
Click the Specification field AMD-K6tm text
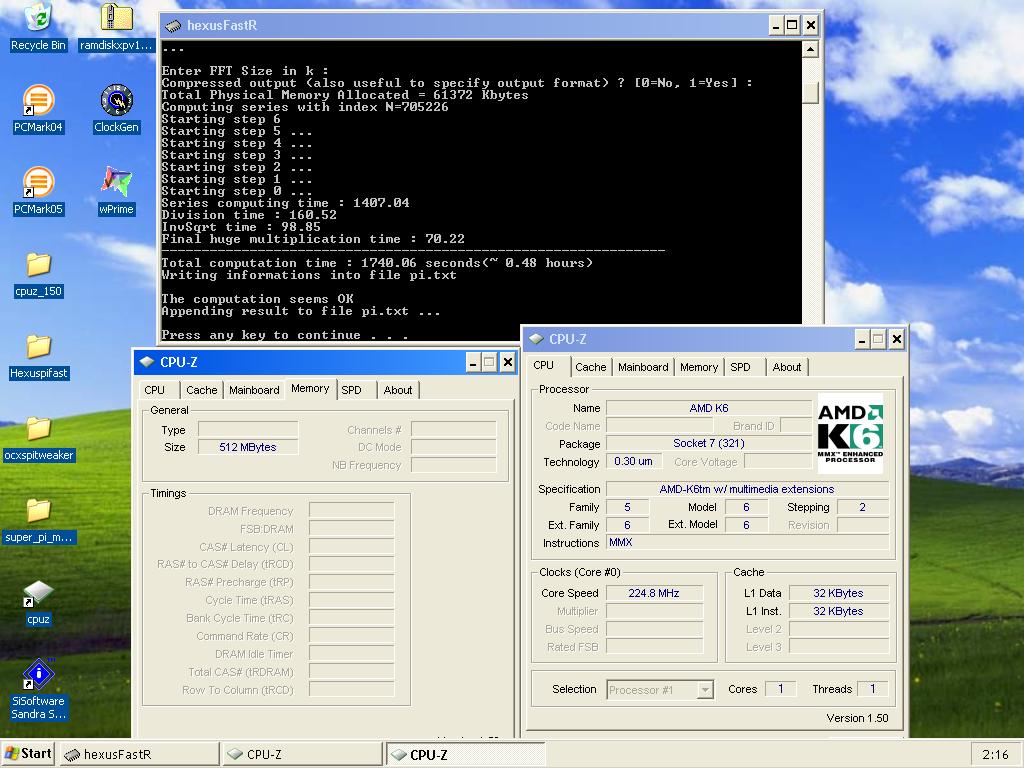pyautogui.click(x=746, y=489)
